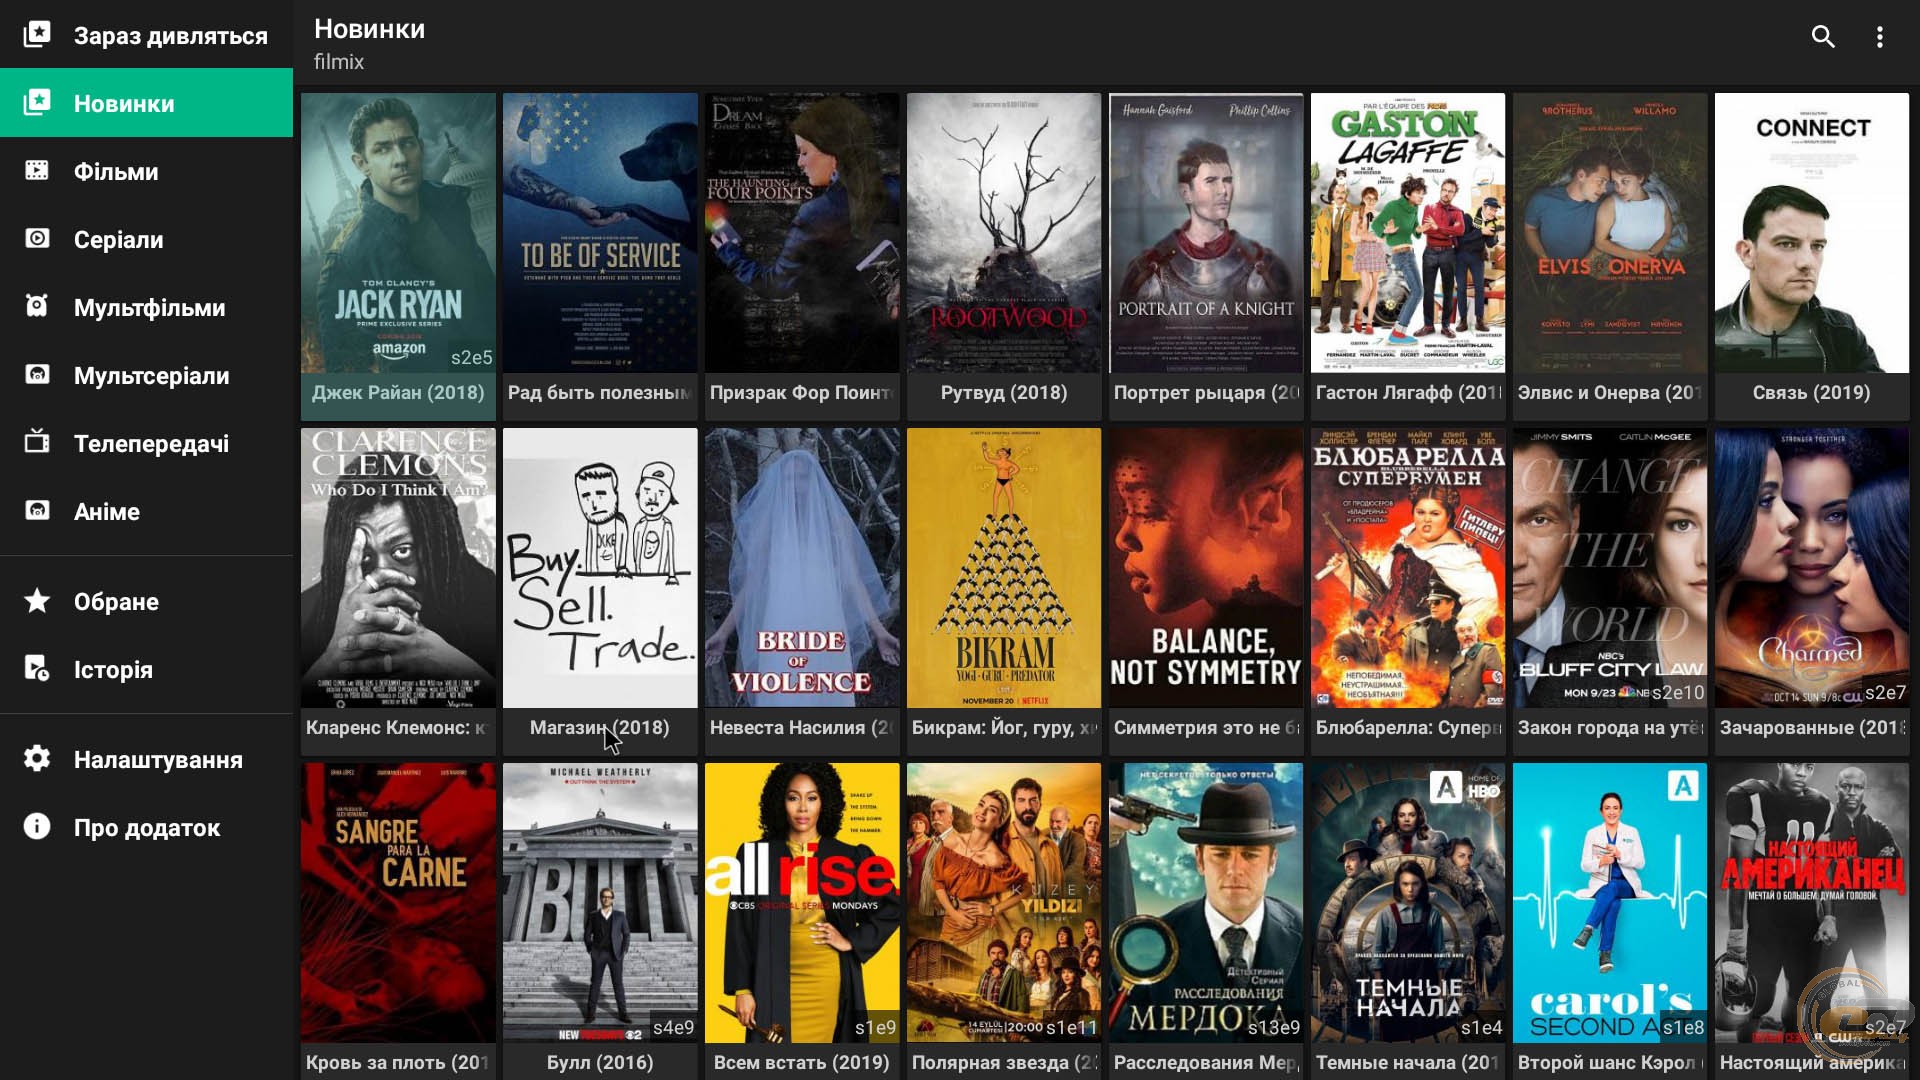Click the Налаштування gear icon
The width and height of the screenshot is (1920, 1080).
tap(37, 759)
